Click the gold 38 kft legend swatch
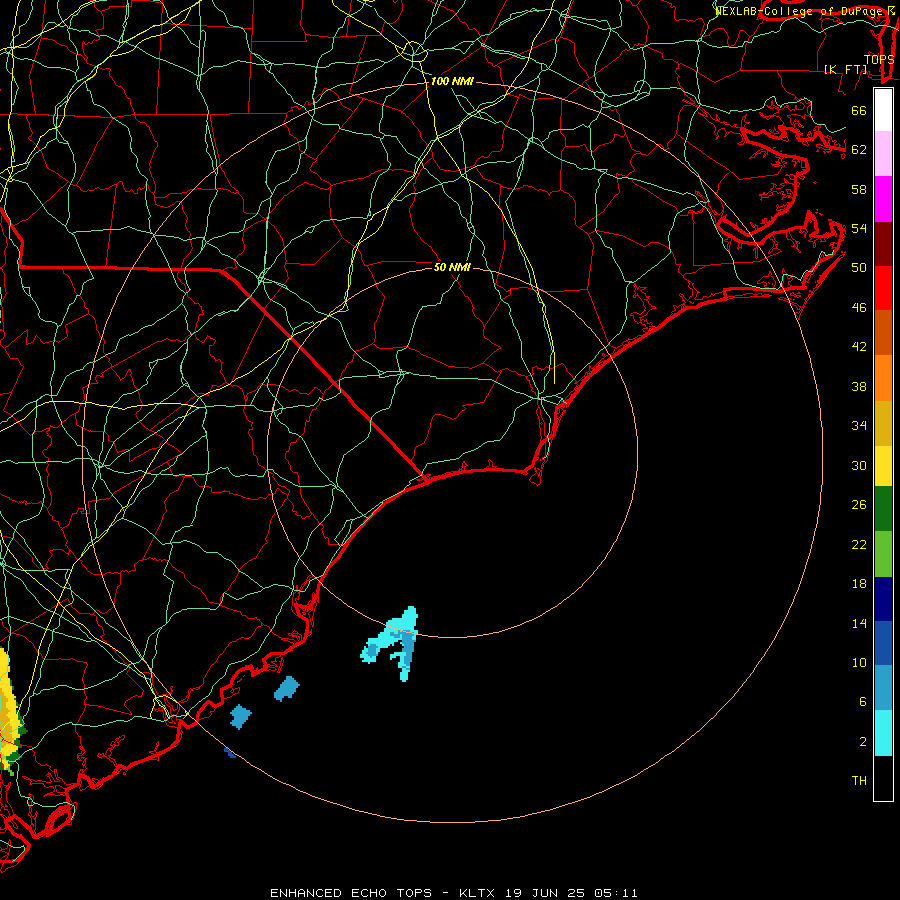 point(883,423)
